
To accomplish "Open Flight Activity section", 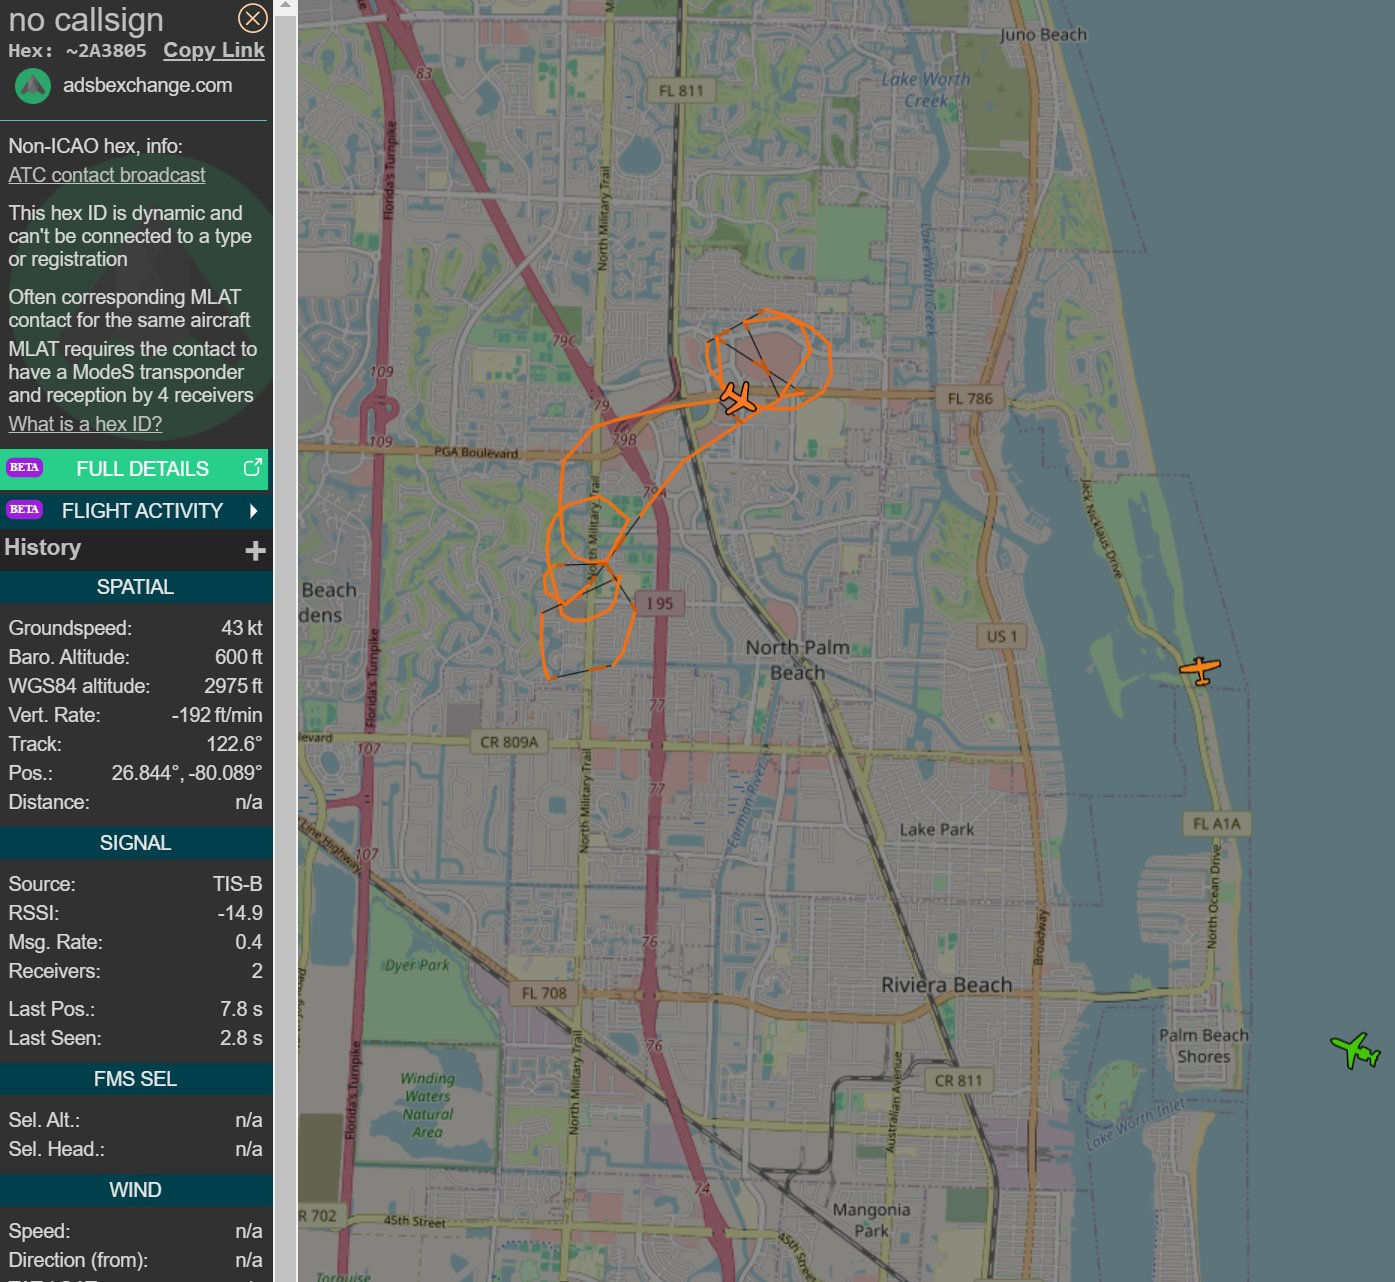I will (x=135, y=511).
